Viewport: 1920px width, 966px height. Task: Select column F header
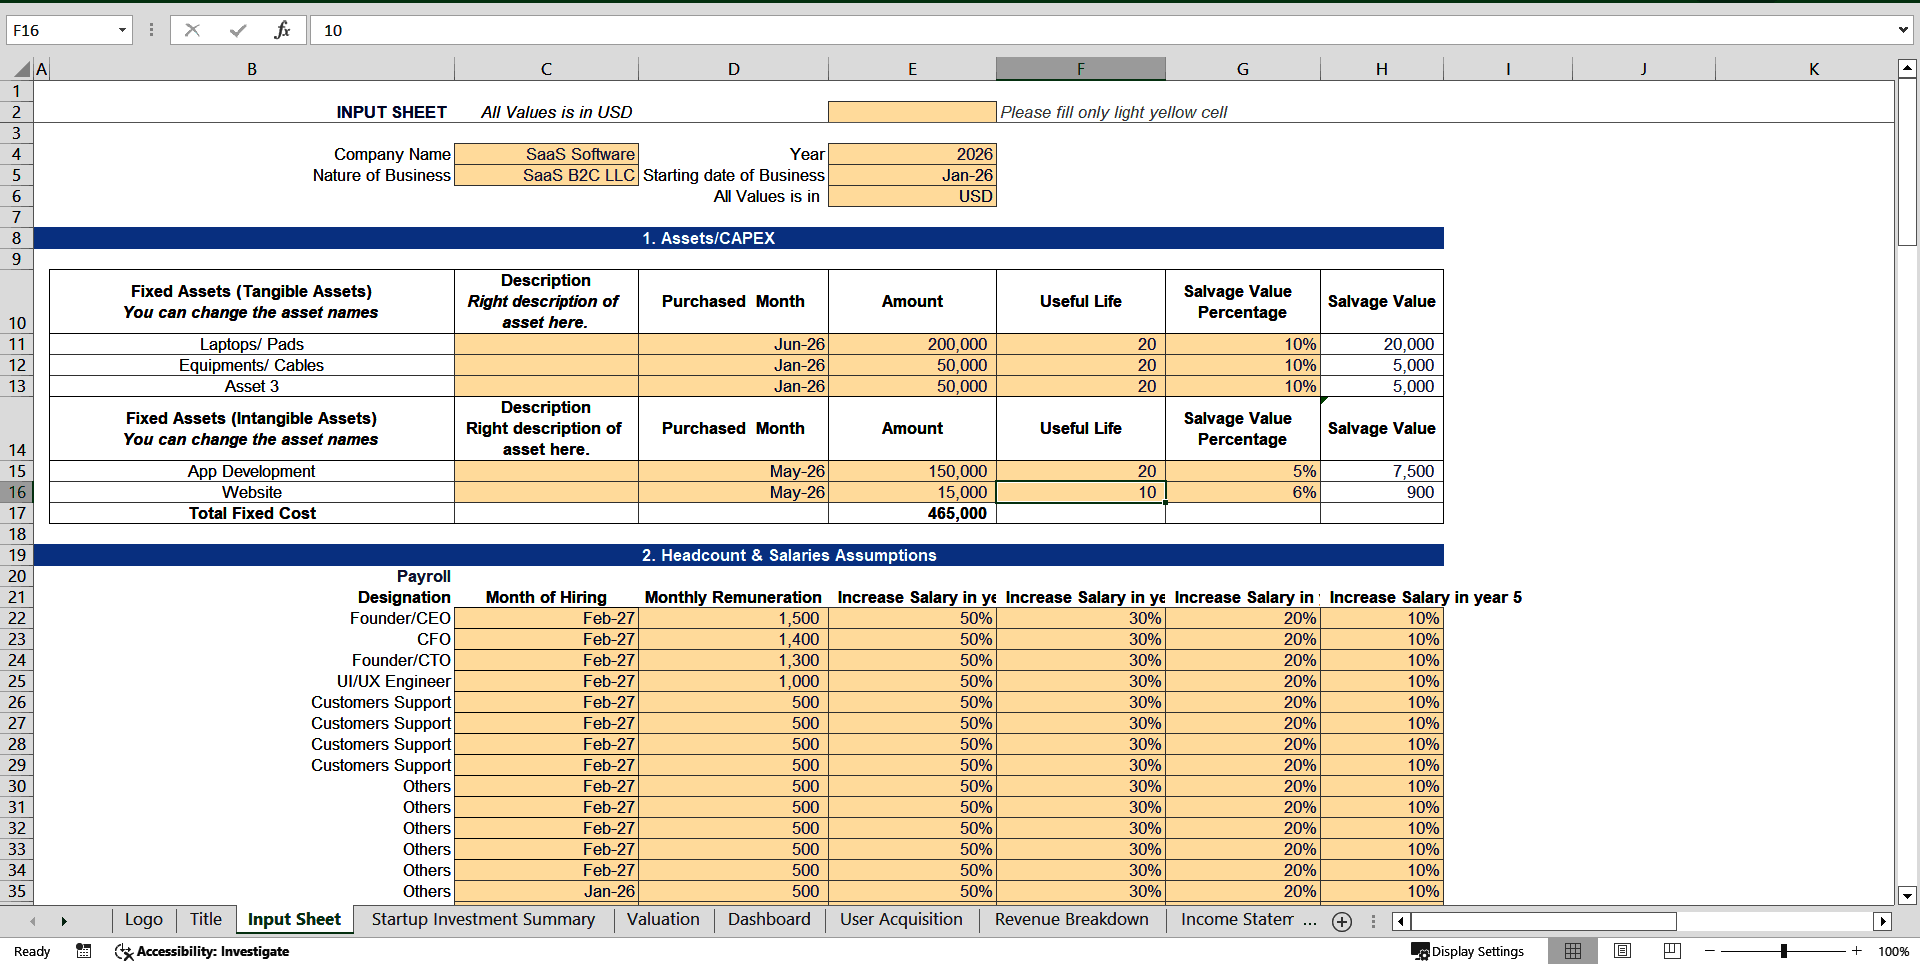point(1080,69)
